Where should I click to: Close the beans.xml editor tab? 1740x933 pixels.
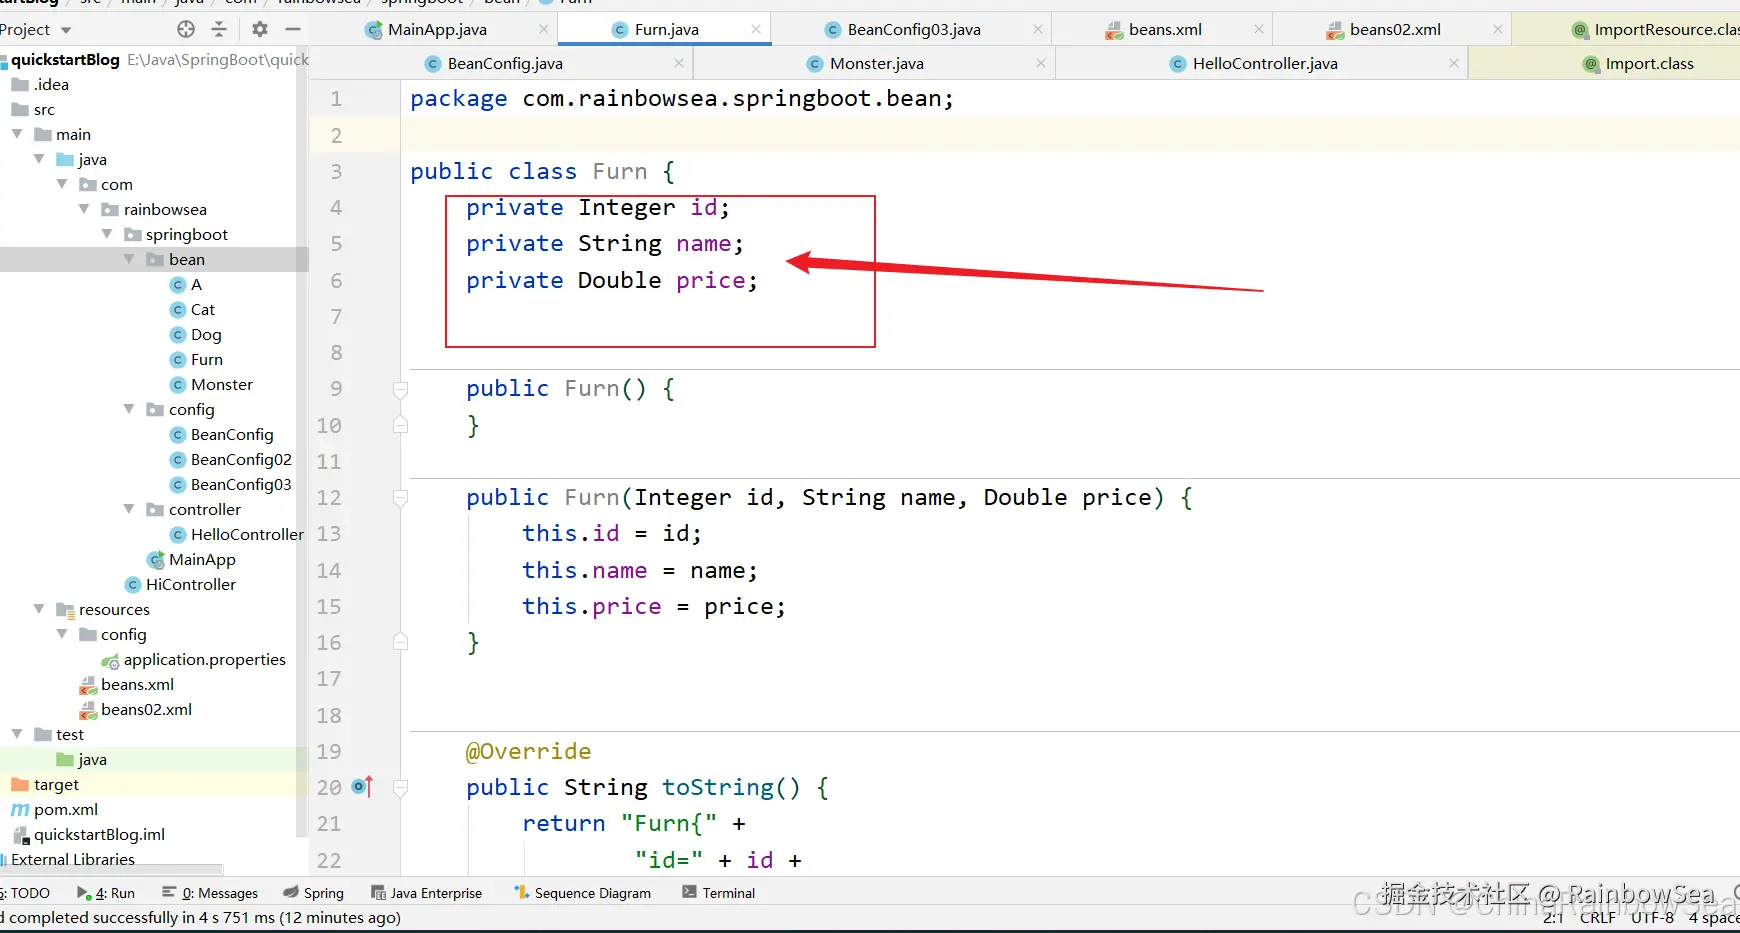tap(1259, 30)
